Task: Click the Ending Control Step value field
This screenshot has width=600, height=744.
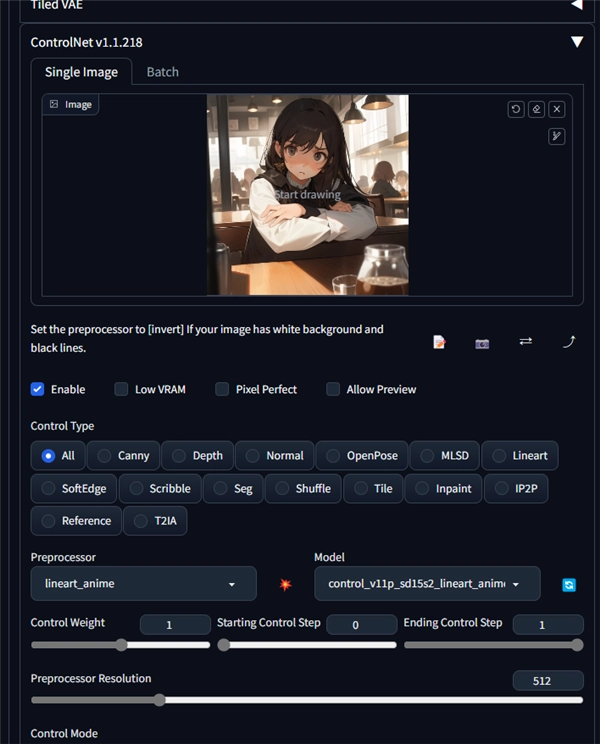Action: click(x=548, y=625)
